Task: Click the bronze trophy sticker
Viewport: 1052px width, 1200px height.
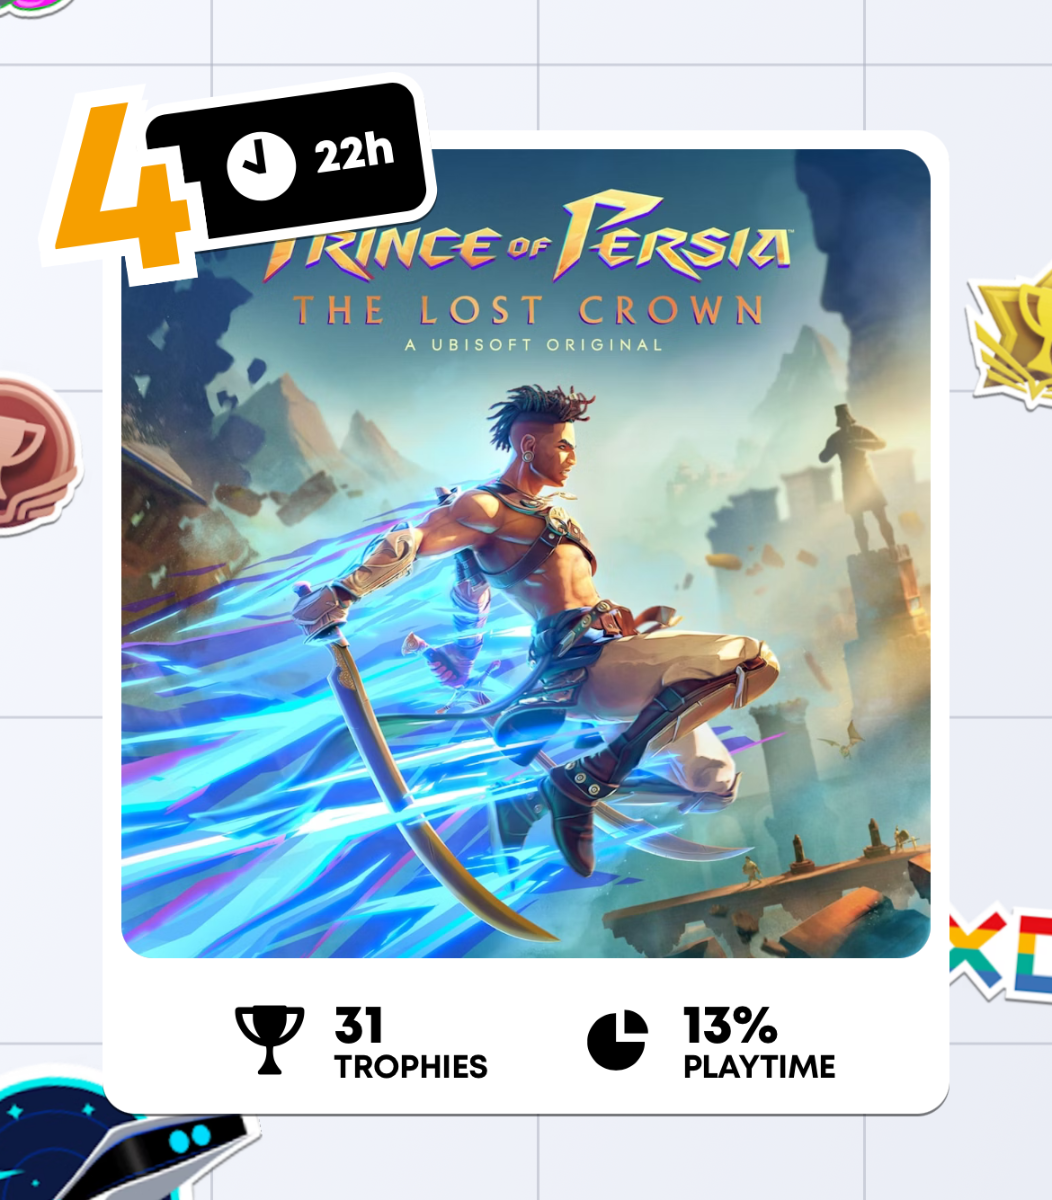Action: pos(35,456)
